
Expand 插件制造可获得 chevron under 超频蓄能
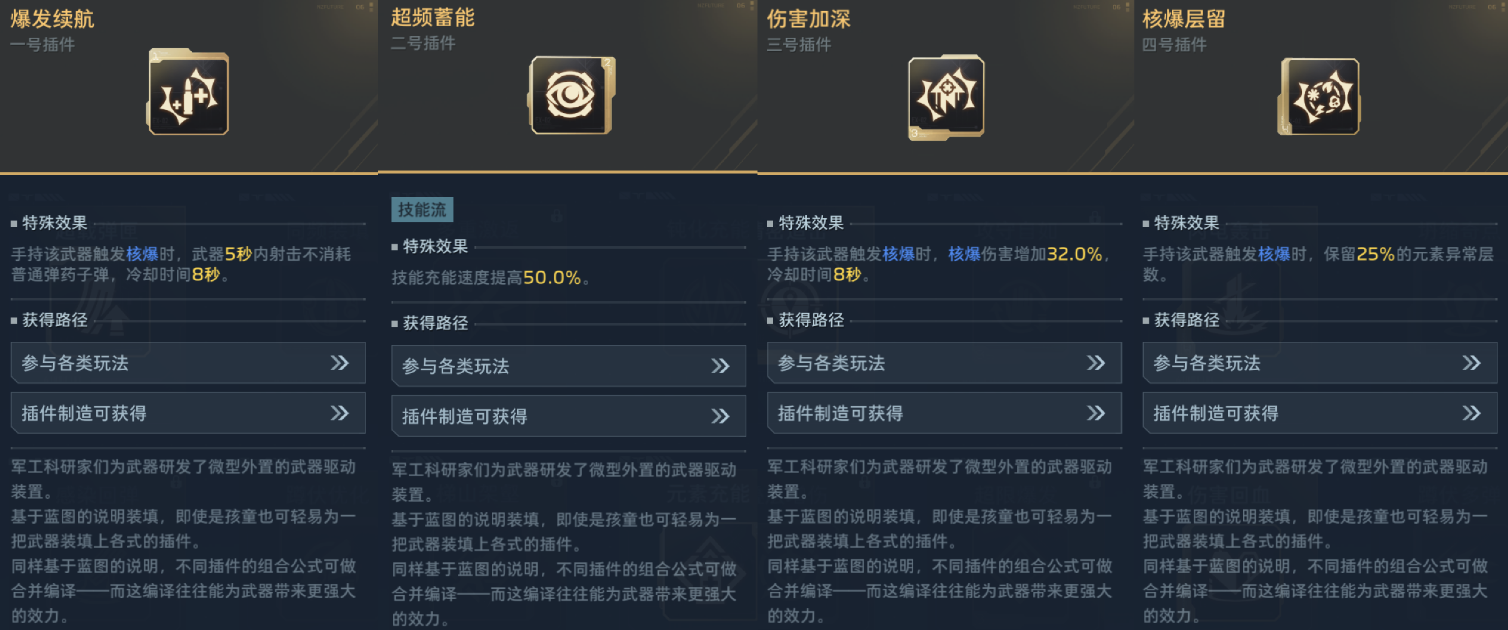coord(720,416)
